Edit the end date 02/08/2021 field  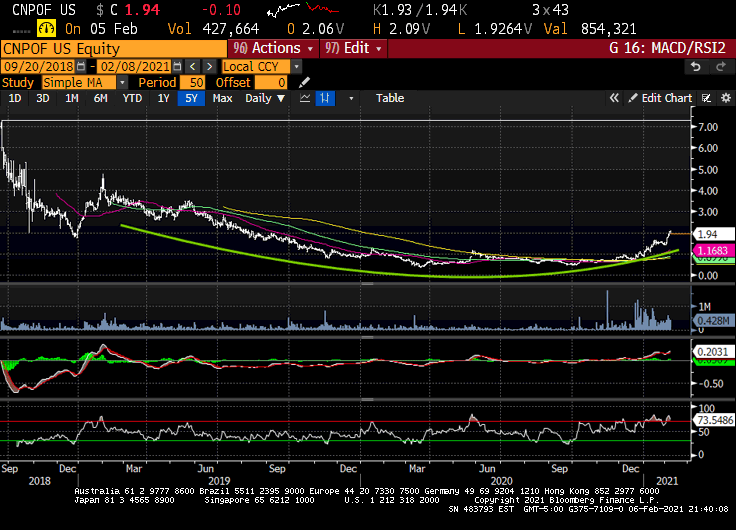[x=135, y=66]
